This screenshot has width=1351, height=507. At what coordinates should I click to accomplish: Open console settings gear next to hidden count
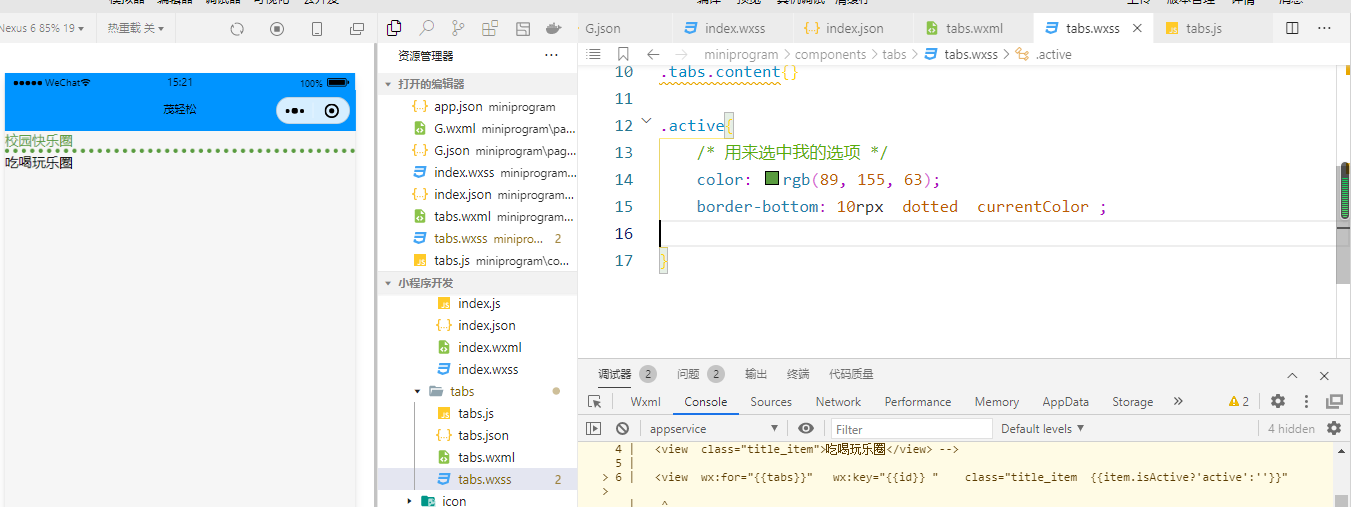pyautogui.click(x=1334, y=428)
